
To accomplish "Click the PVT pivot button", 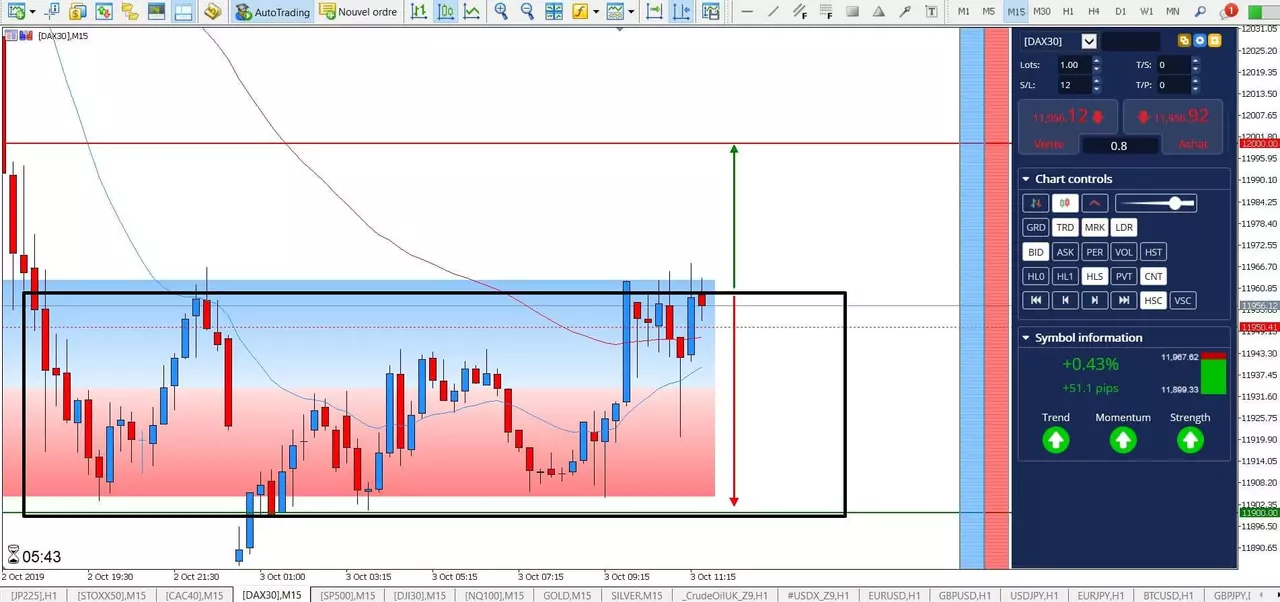I will [1124, 276].
